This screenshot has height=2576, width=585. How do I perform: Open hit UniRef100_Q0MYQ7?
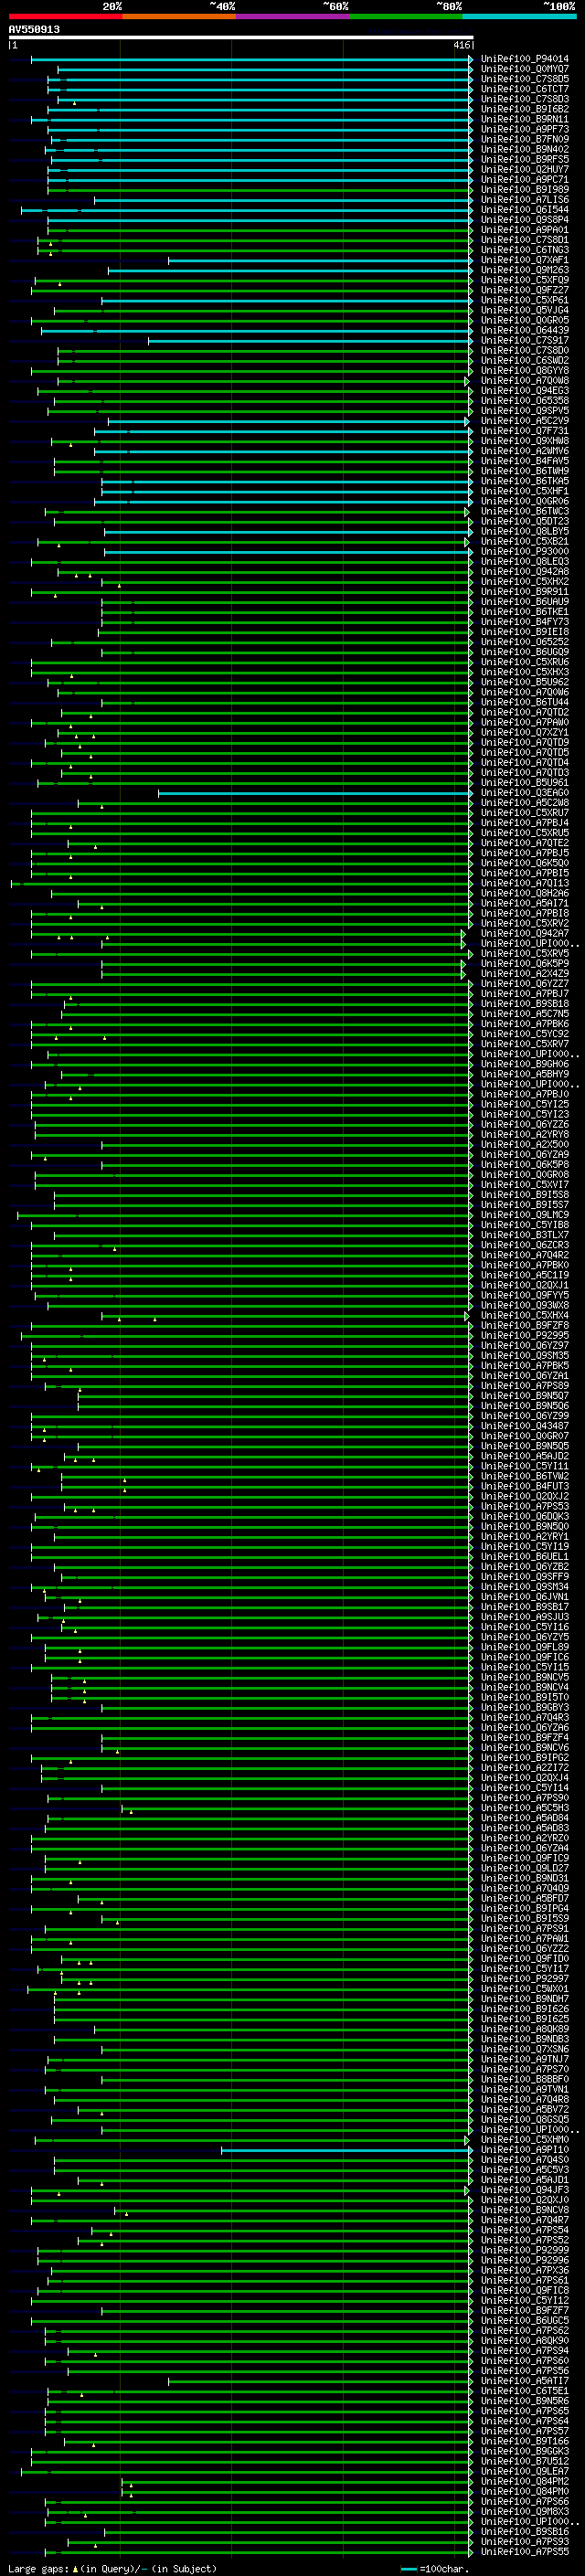pyautogui.click(x=524, y=69)
